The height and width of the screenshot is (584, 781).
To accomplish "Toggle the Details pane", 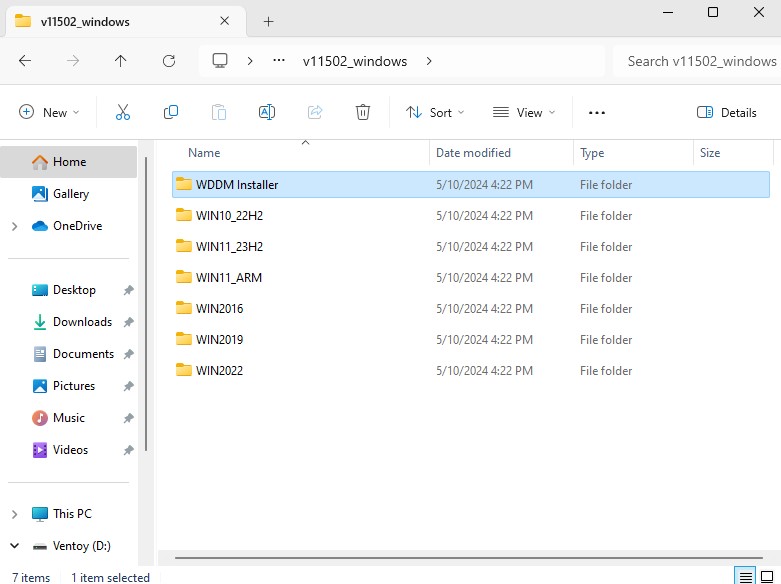I will coord(726,113).
